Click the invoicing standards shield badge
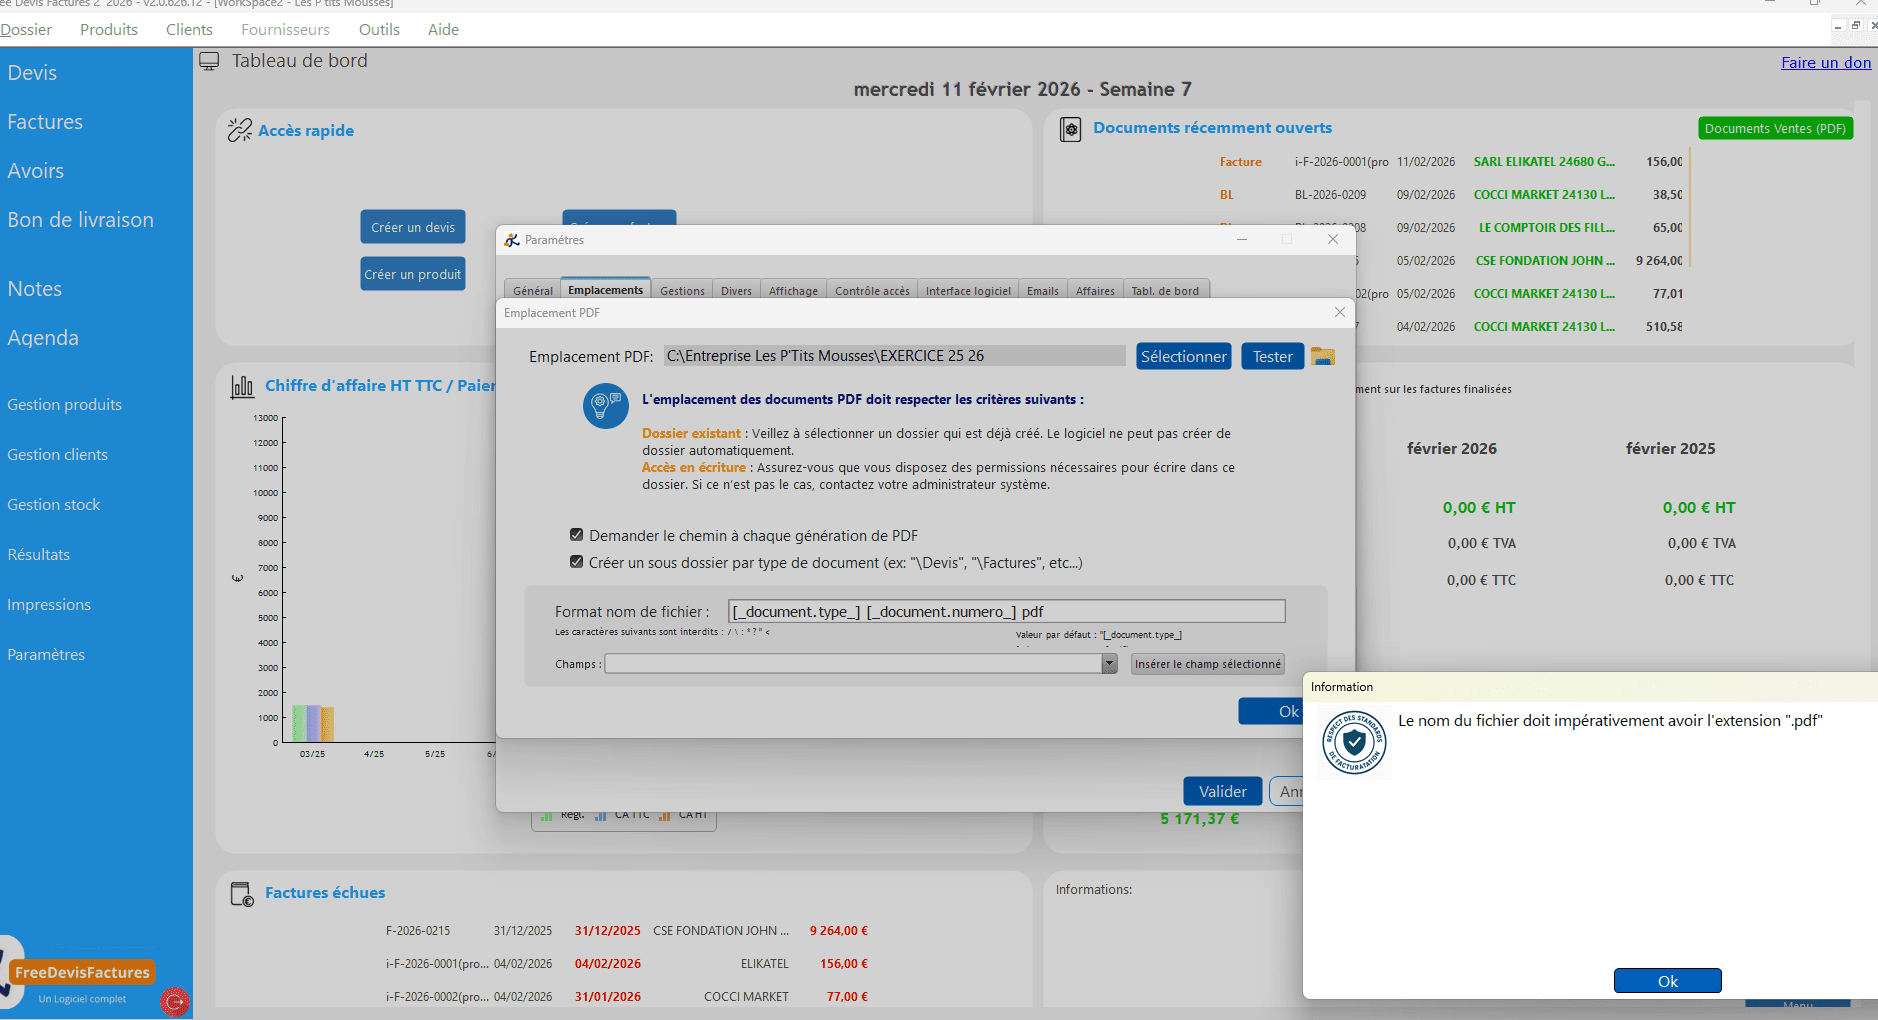Screen dimensions: 1878x1020 click(x=1354, y=742)
